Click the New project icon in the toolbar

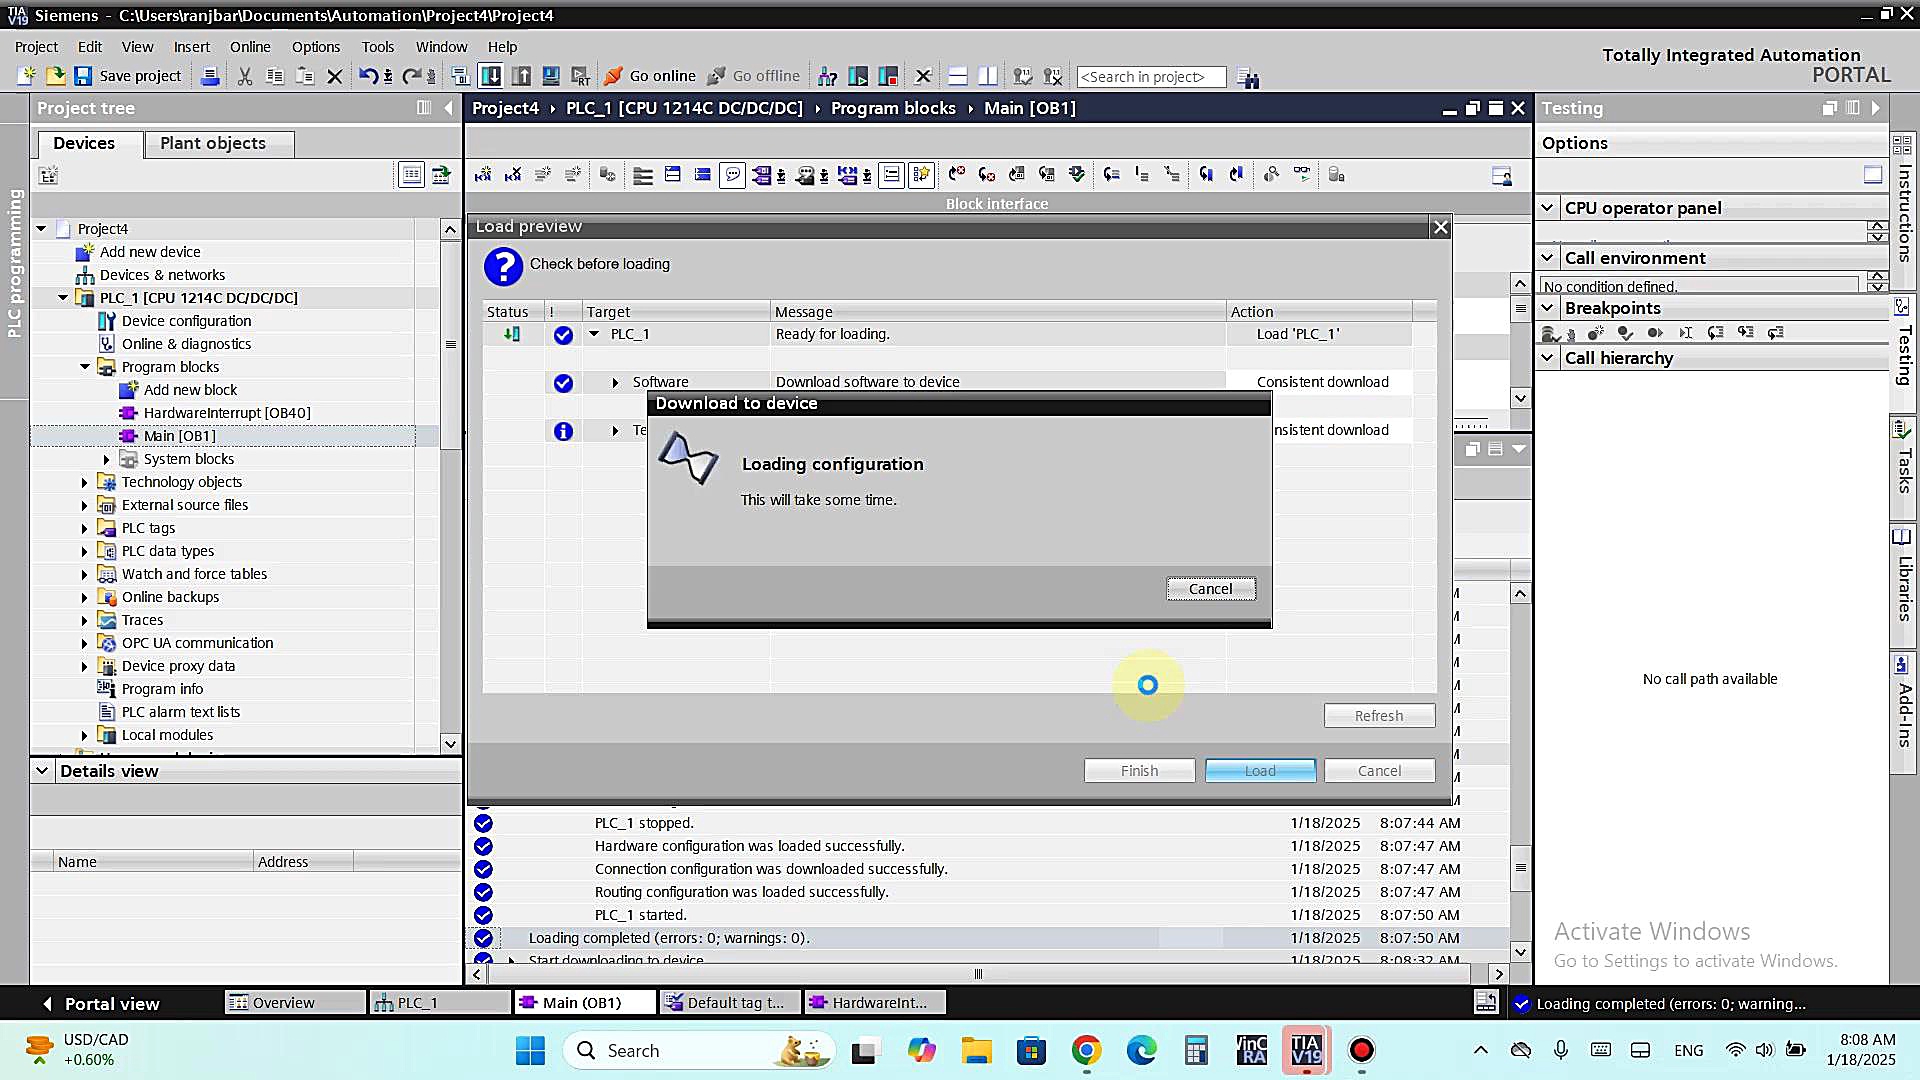pos(27,76)
